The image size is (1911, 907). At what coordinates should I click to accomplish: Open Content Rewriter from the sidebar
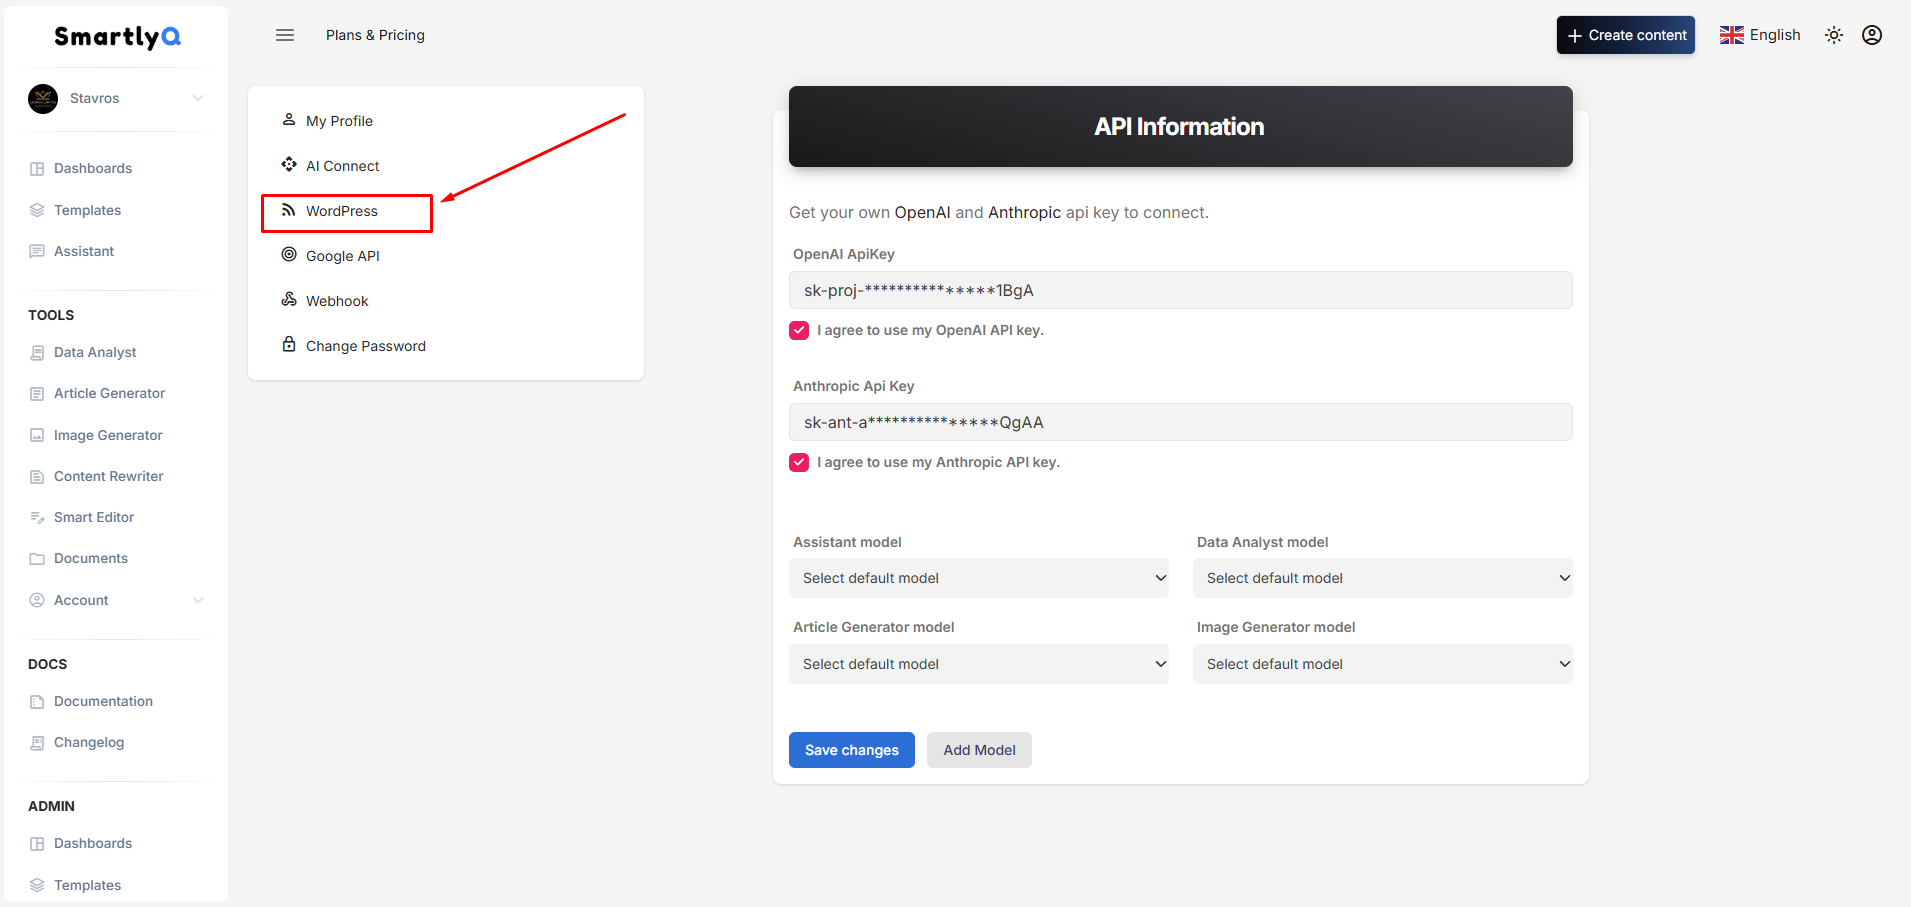pyautogui.click(x=108, y=476)
